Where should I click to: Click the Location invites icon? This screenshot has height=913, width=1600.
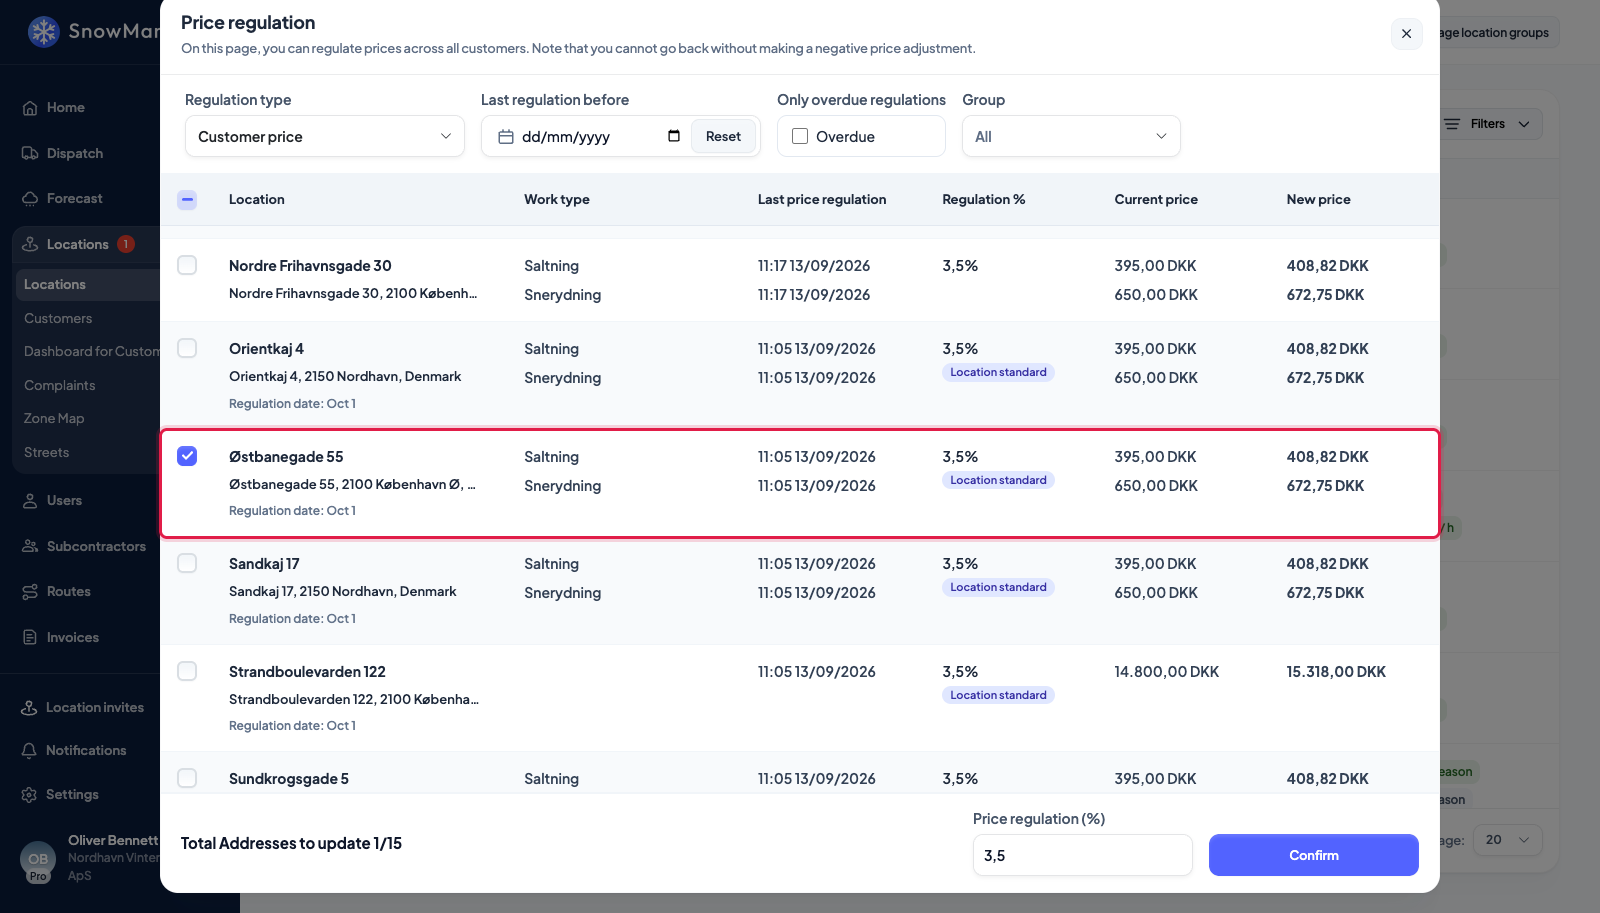pos(30,708)
